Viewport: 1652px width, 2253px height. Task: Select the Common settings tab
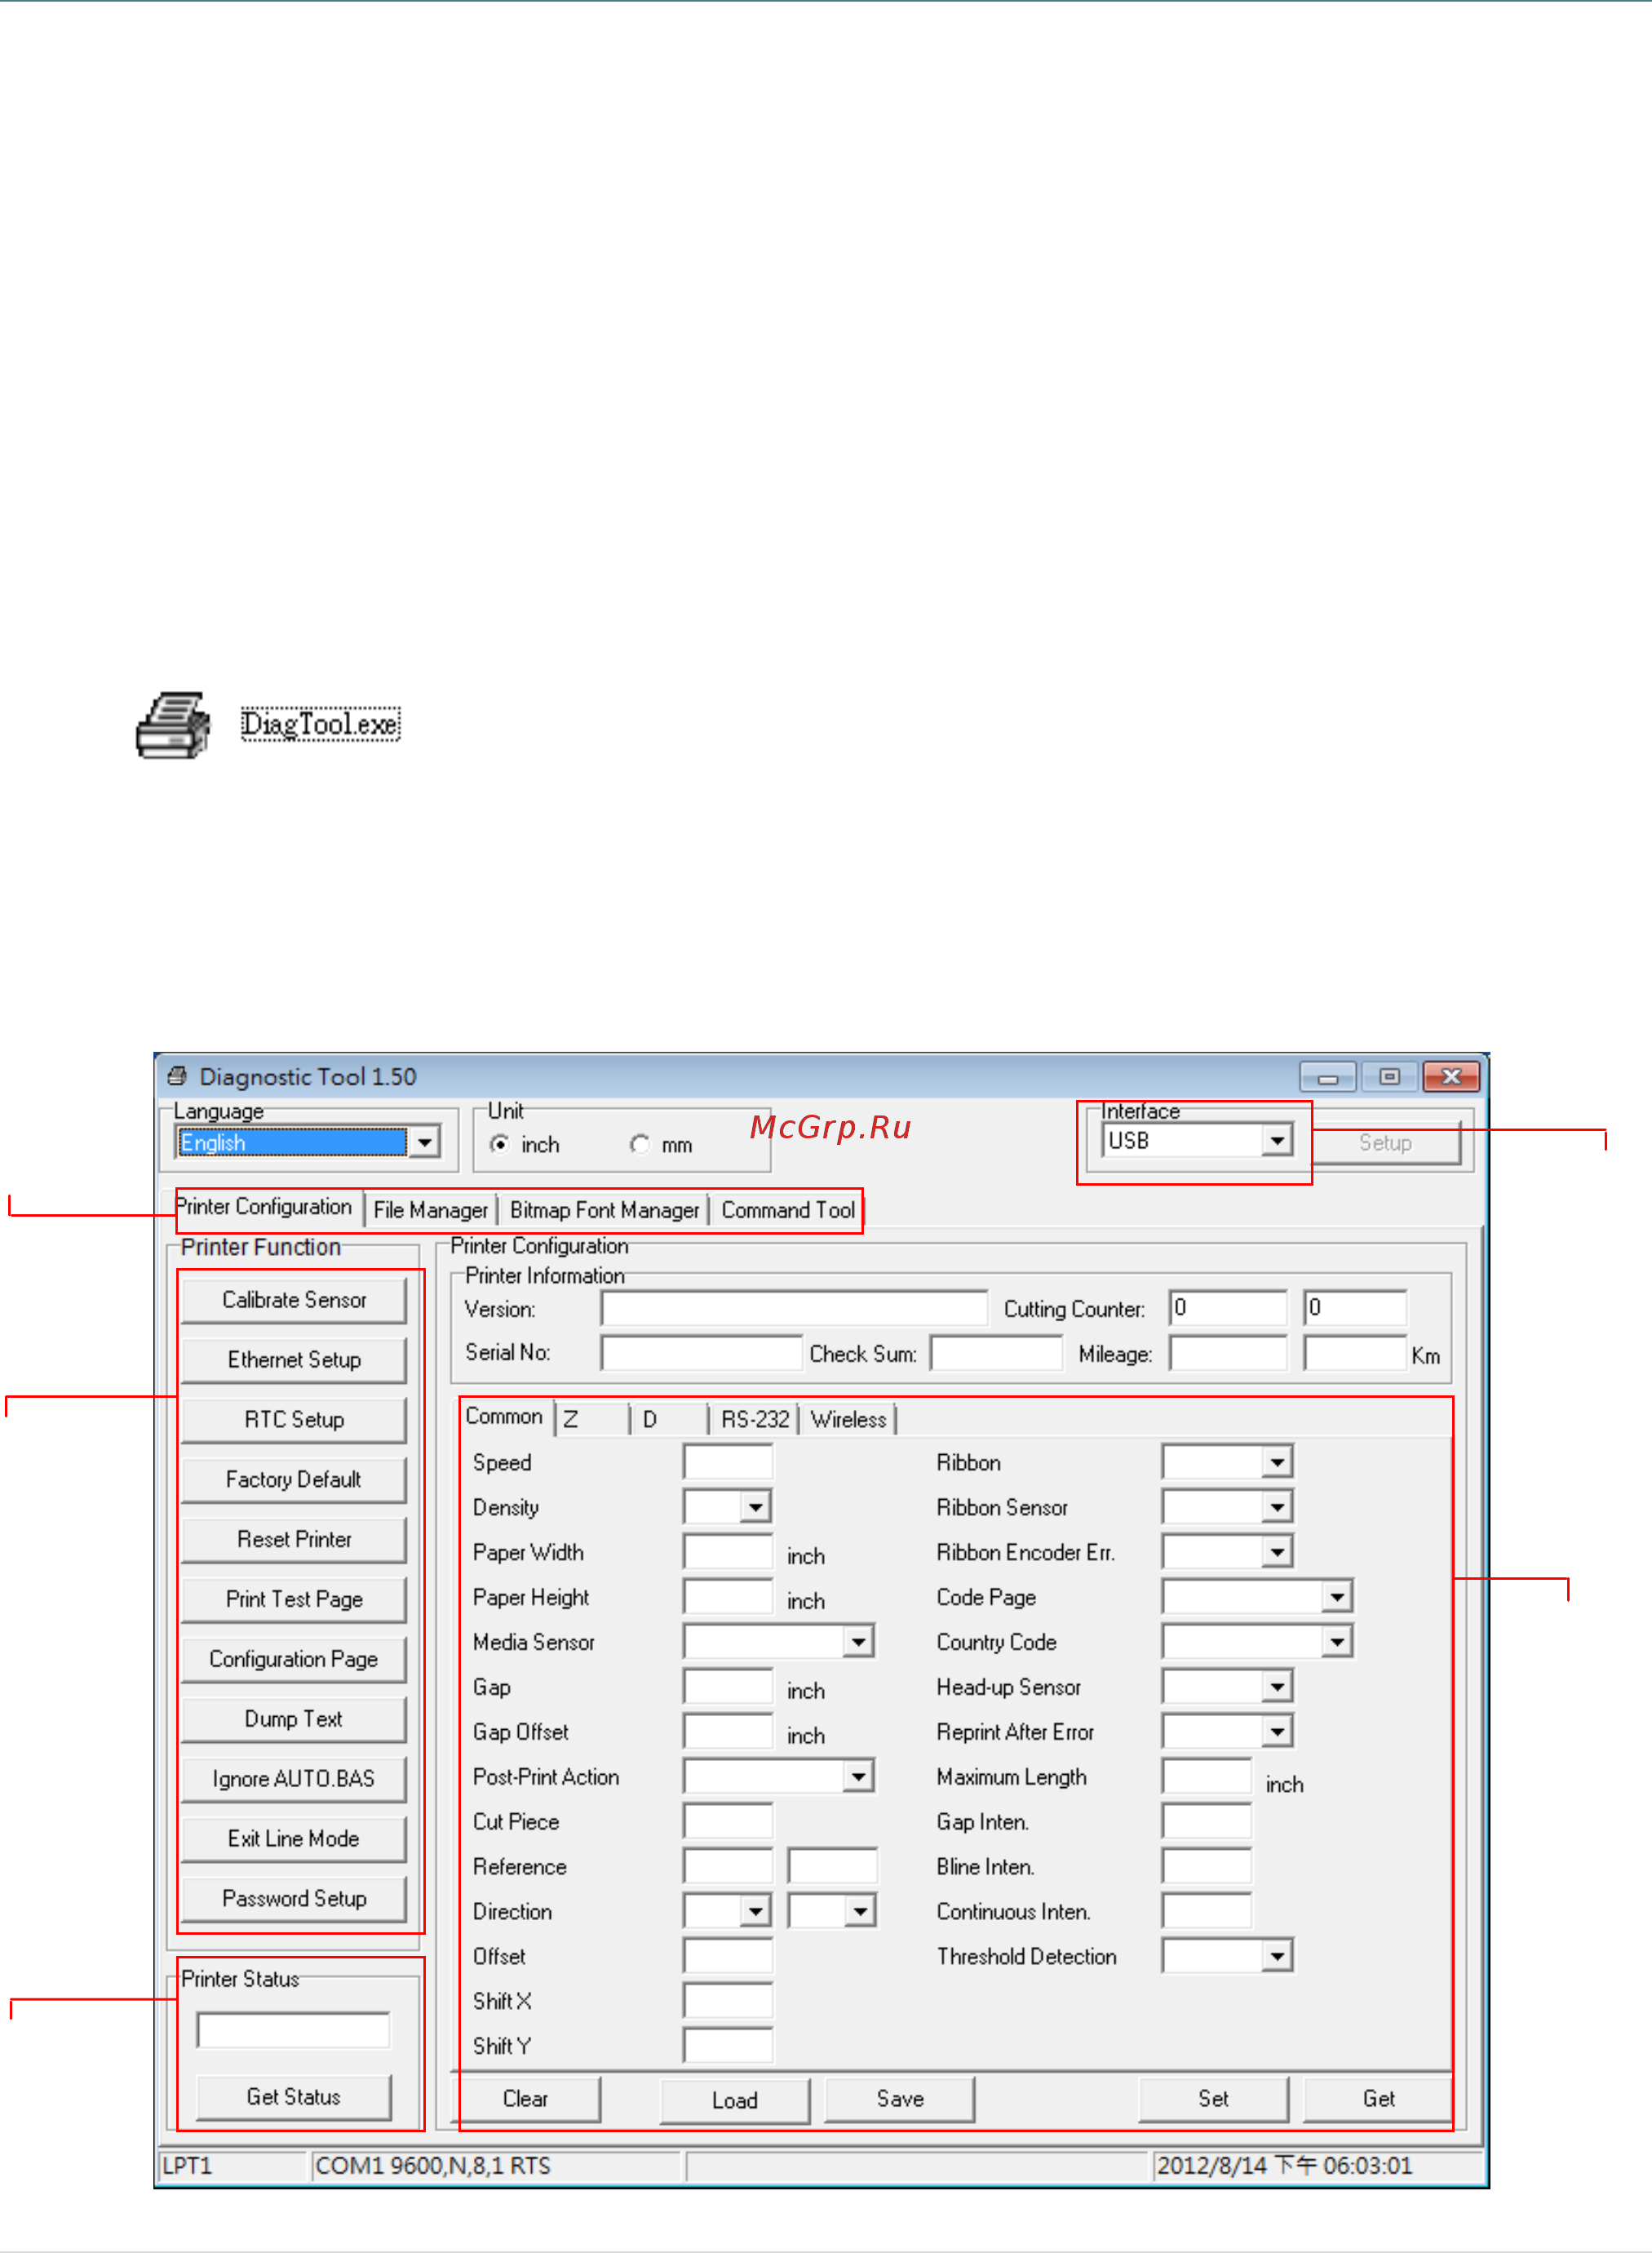click(x=504, y=1417)
